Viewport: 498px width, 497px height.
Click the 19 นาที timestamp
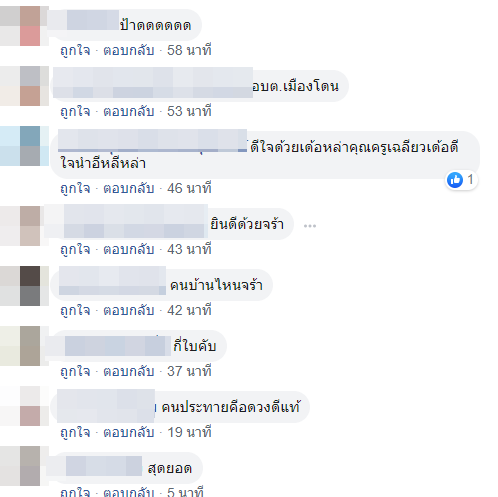(189, 432)
